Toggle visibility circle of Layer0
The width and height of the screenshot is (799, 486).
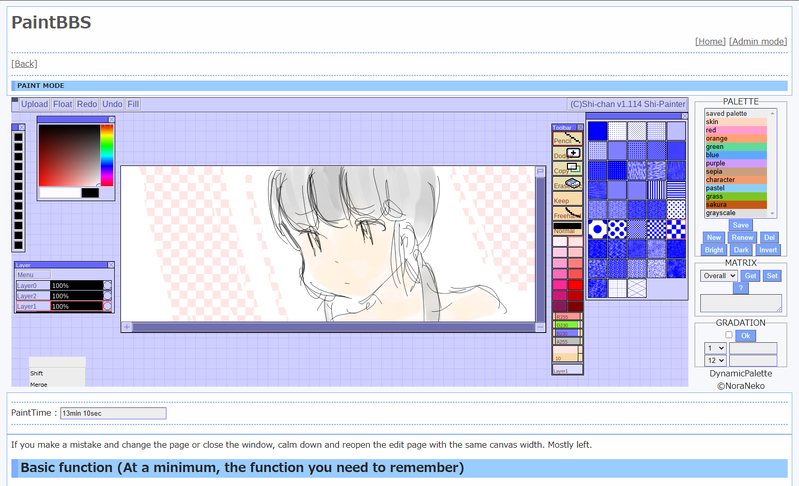(108, 285)
